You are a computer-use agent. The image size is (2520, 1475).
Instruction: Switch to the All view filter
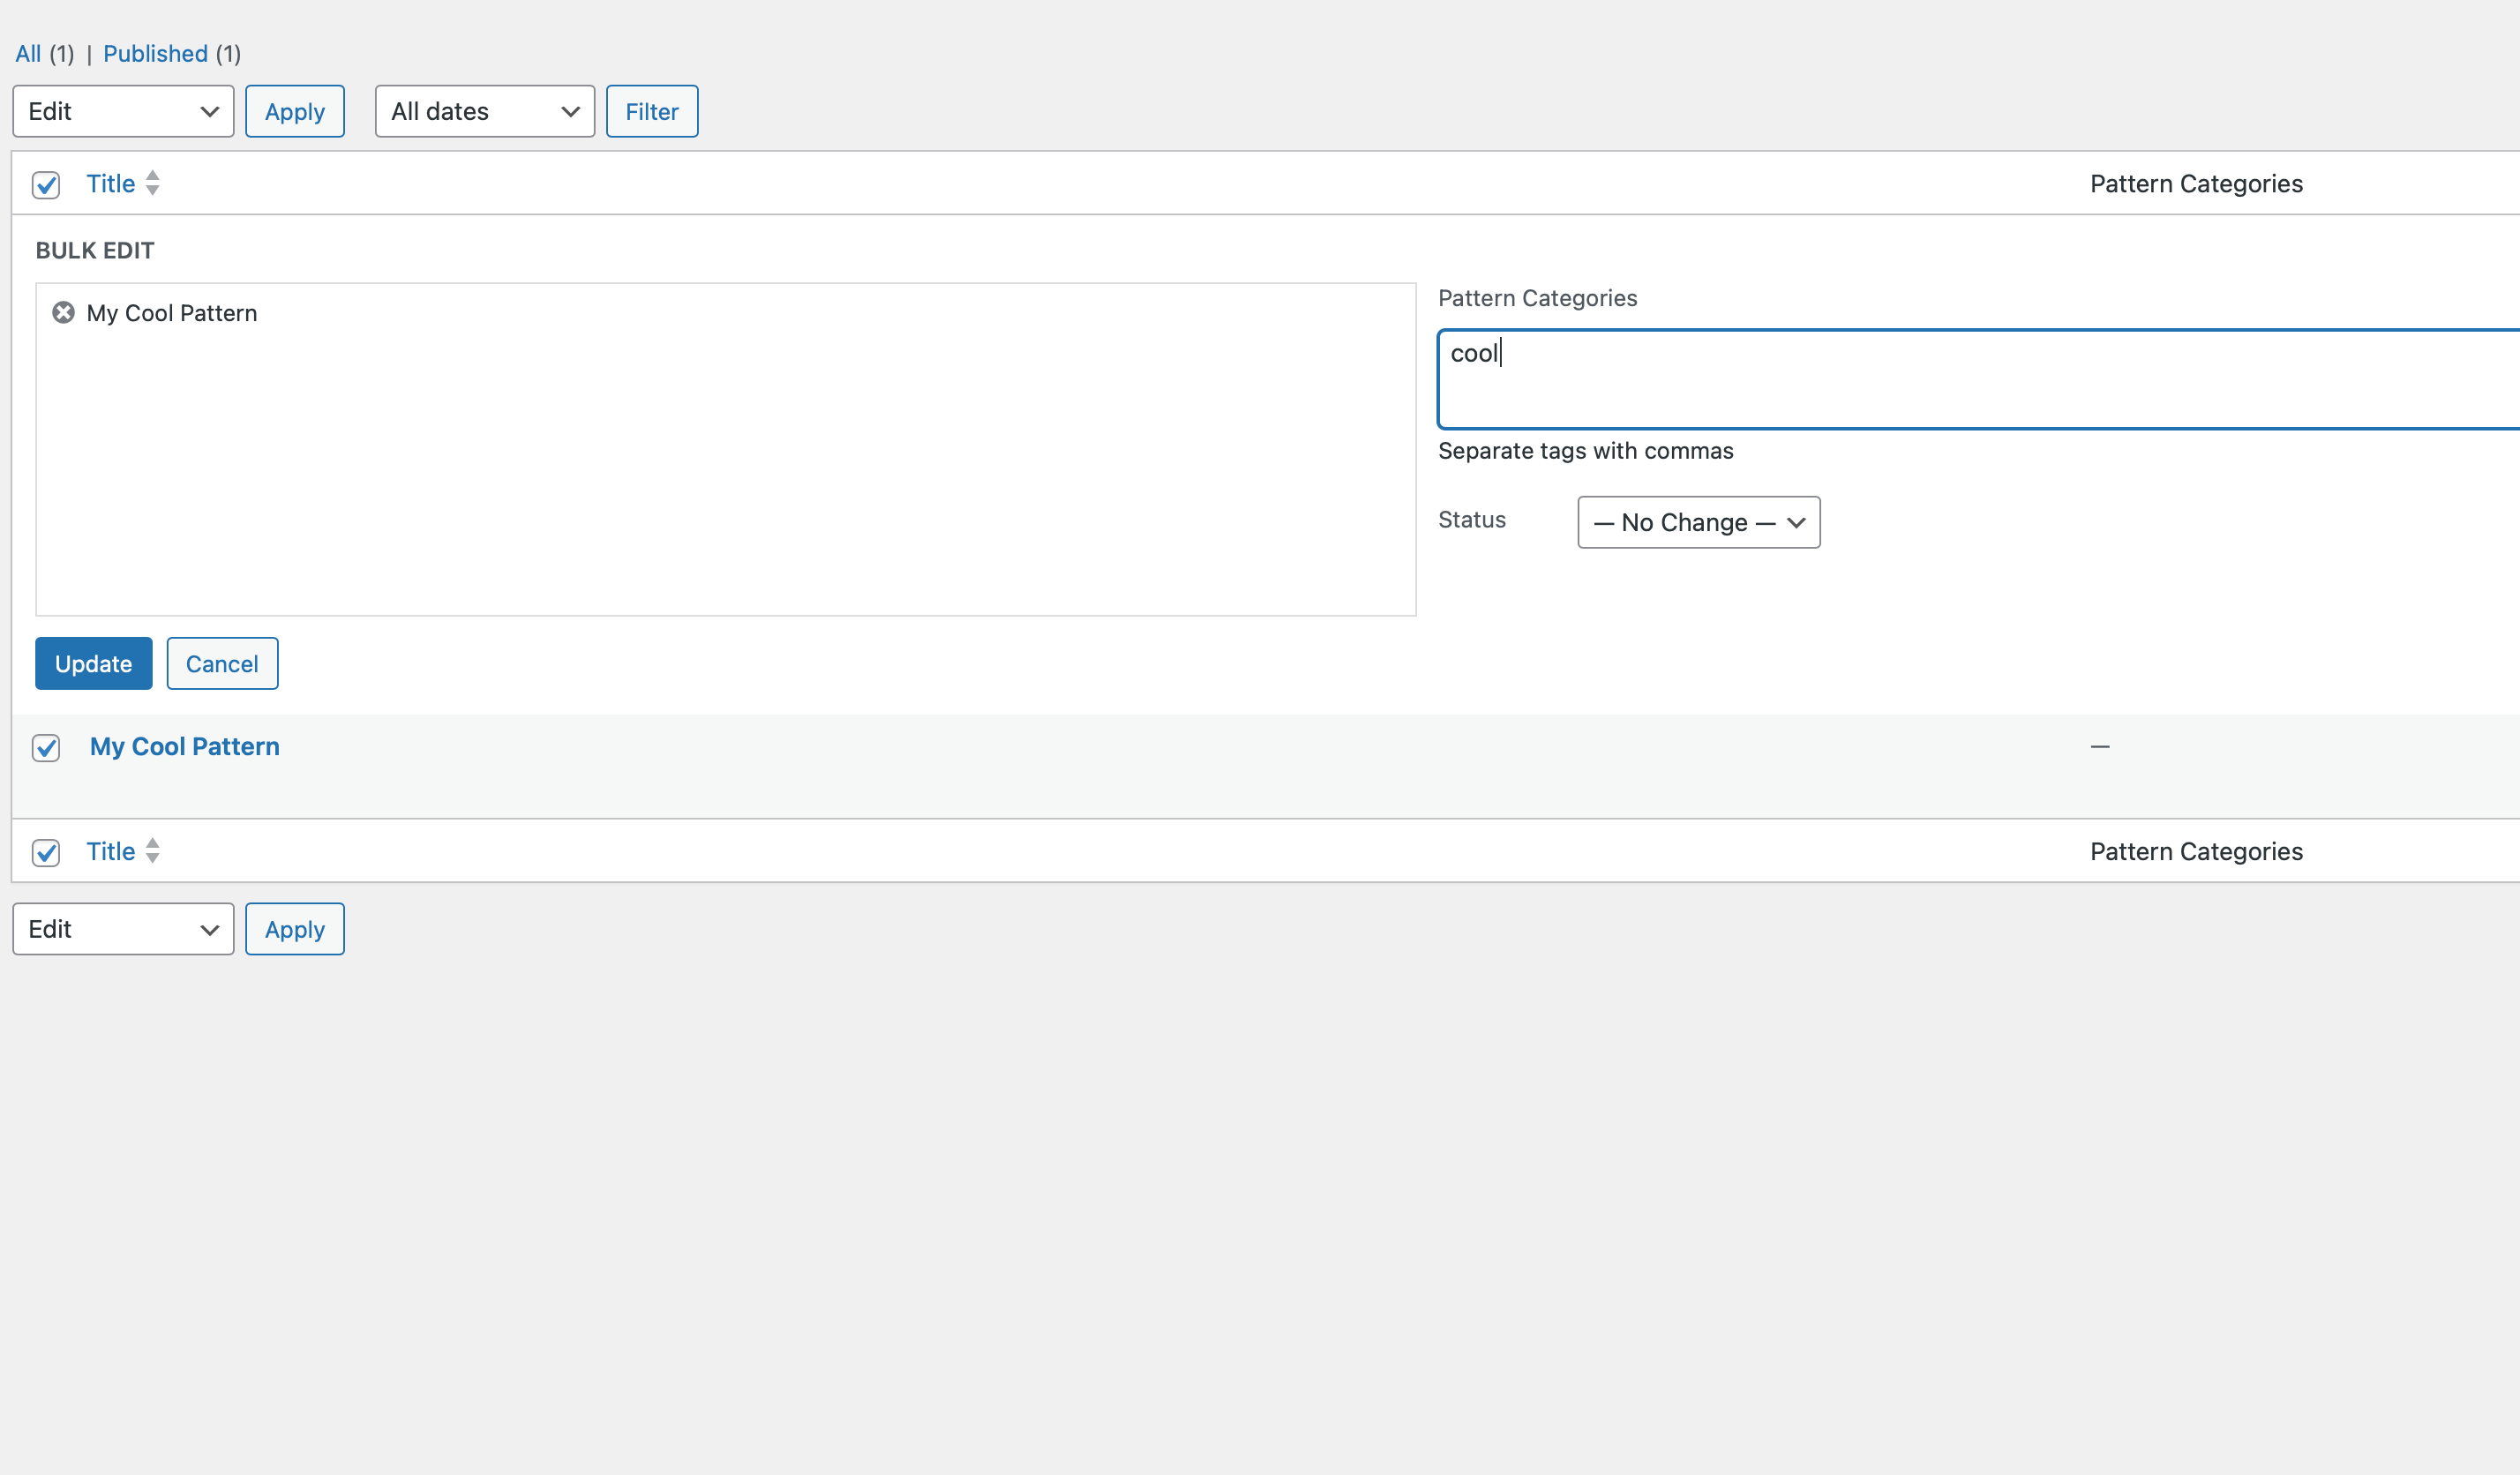(28, 54)
